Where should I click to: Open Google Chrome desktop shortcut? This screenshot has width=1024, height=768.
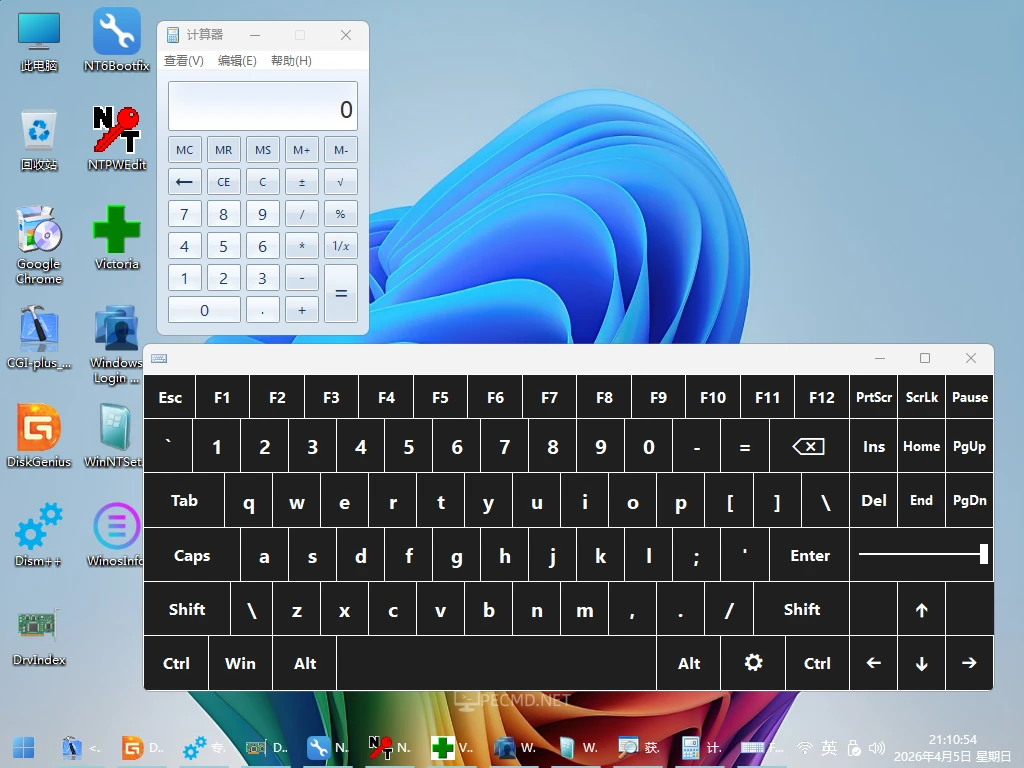(38, 232)
